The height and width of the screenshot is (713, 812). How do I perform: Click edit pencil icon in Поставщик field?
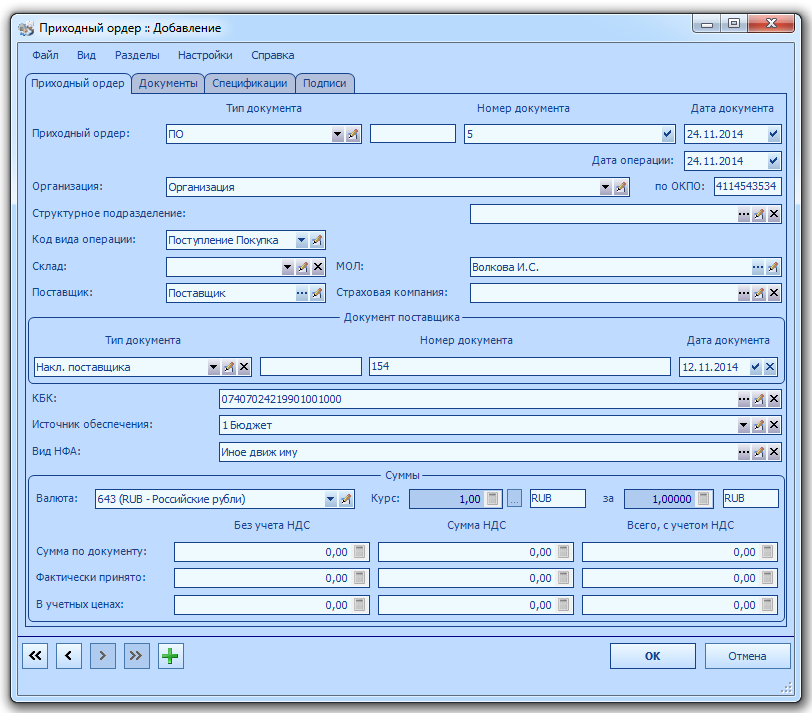coord(317,294)
